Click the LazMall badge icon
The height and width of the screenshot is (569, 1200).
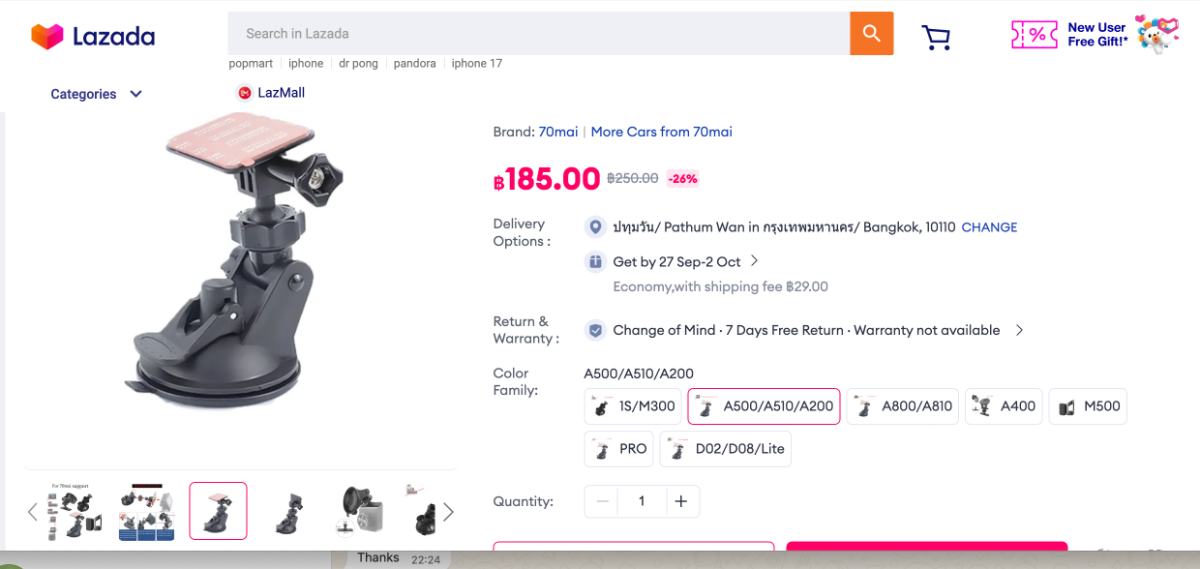(x=244, y=93)
